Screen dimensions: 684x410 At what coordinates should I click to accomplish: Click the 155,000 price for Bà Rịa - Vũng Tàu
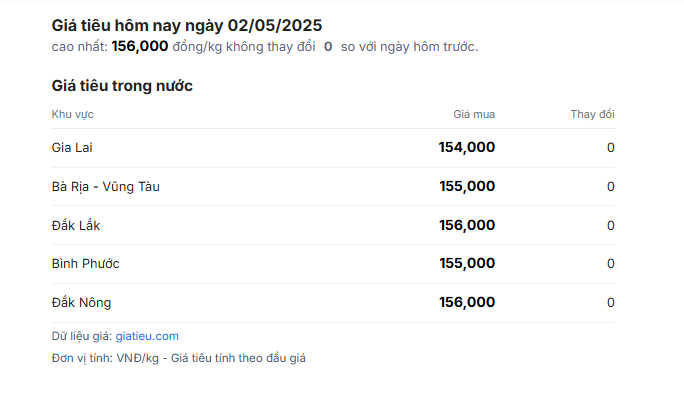pos(467,186)
